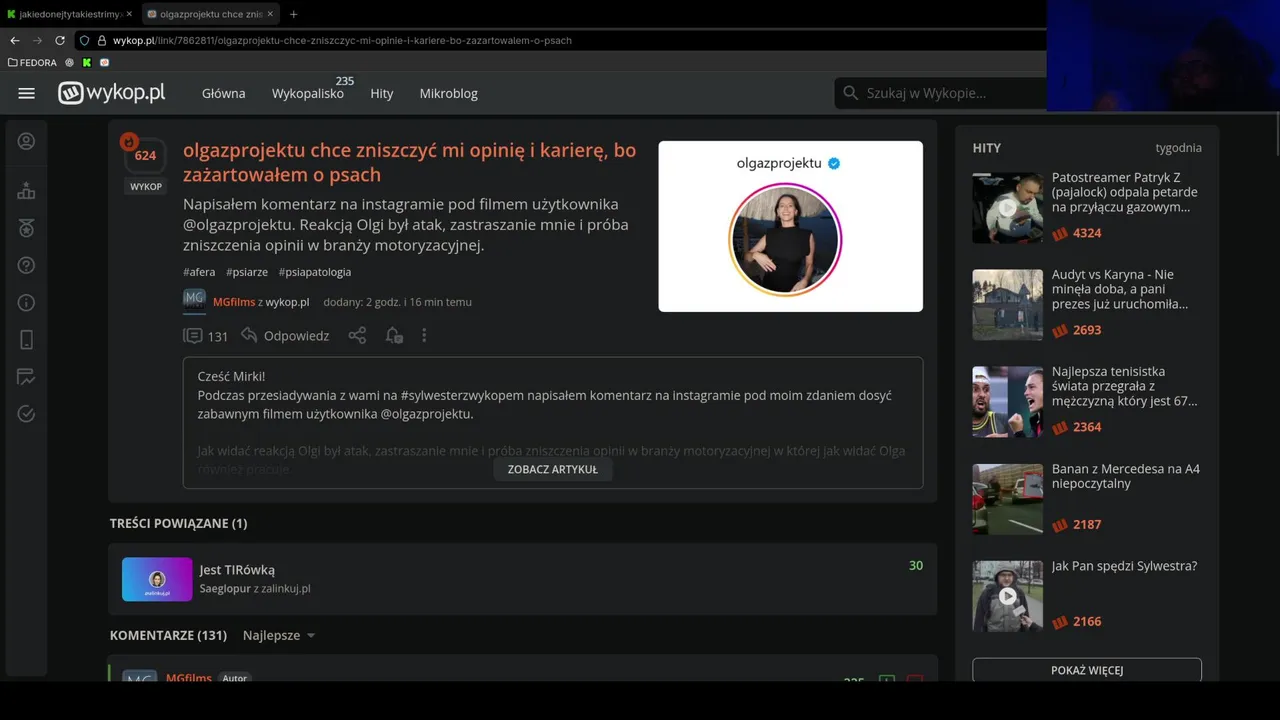1280x720 pixels.
Task: Click the Odpowiedz reply button
Action: point(285,336)
